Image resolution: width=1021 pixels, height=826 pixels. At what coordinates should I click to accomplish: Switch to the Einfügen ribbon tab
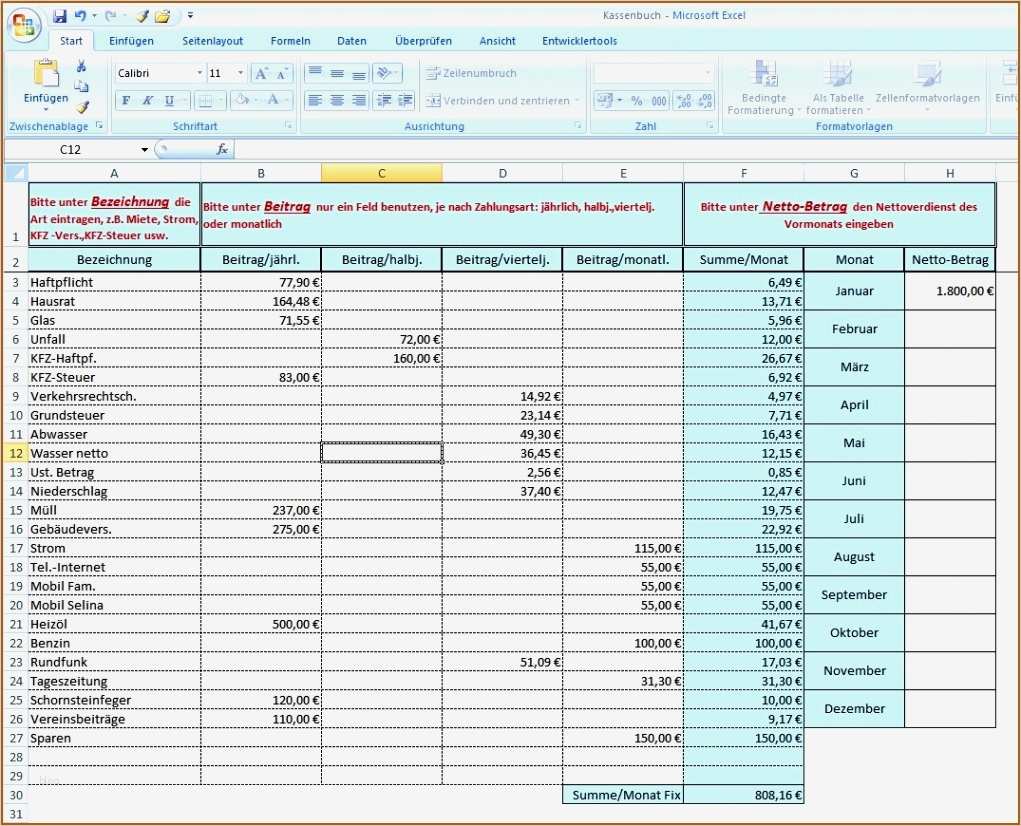[131, 41]
